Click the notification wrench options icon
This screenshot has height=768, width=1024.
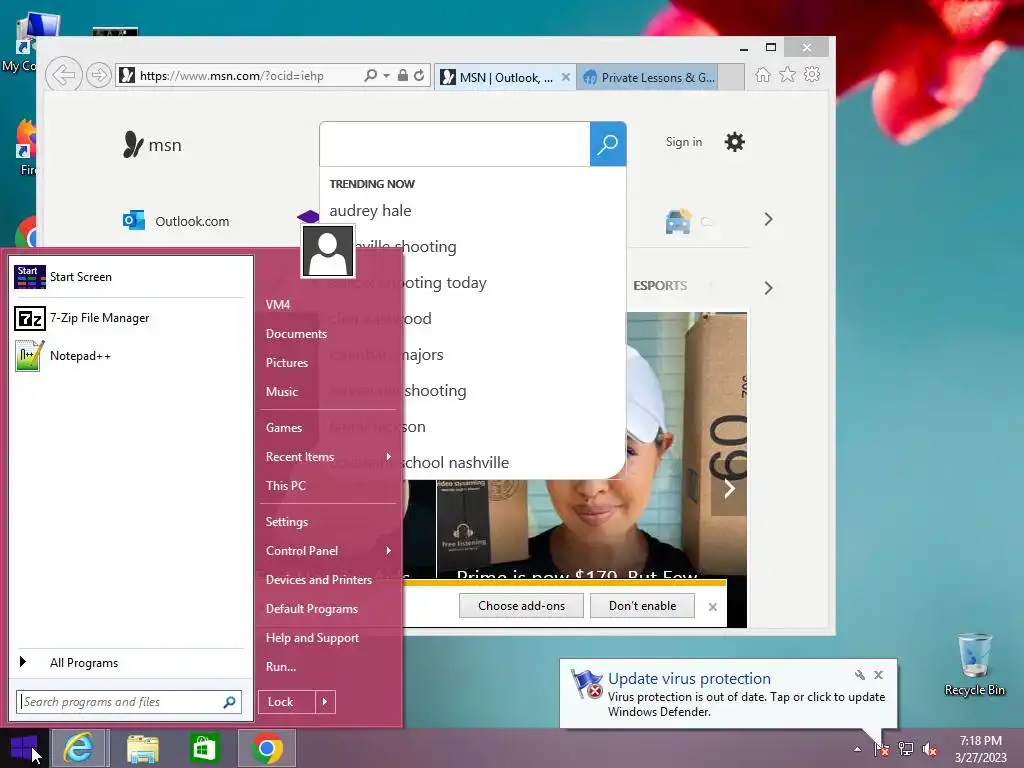click(x=859, y=675)
